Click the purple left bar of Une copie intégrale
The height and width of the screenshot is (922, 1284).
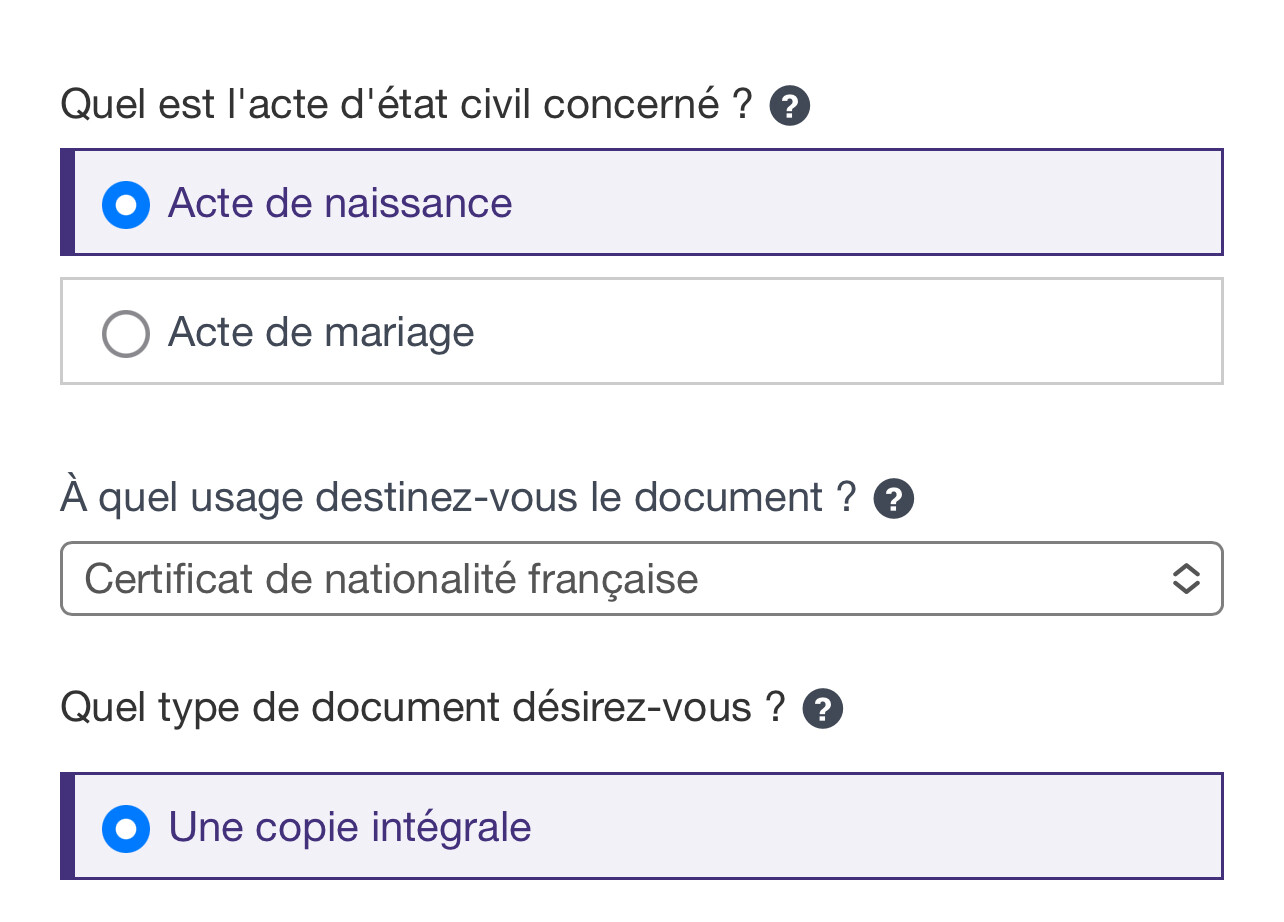(67, 827)
